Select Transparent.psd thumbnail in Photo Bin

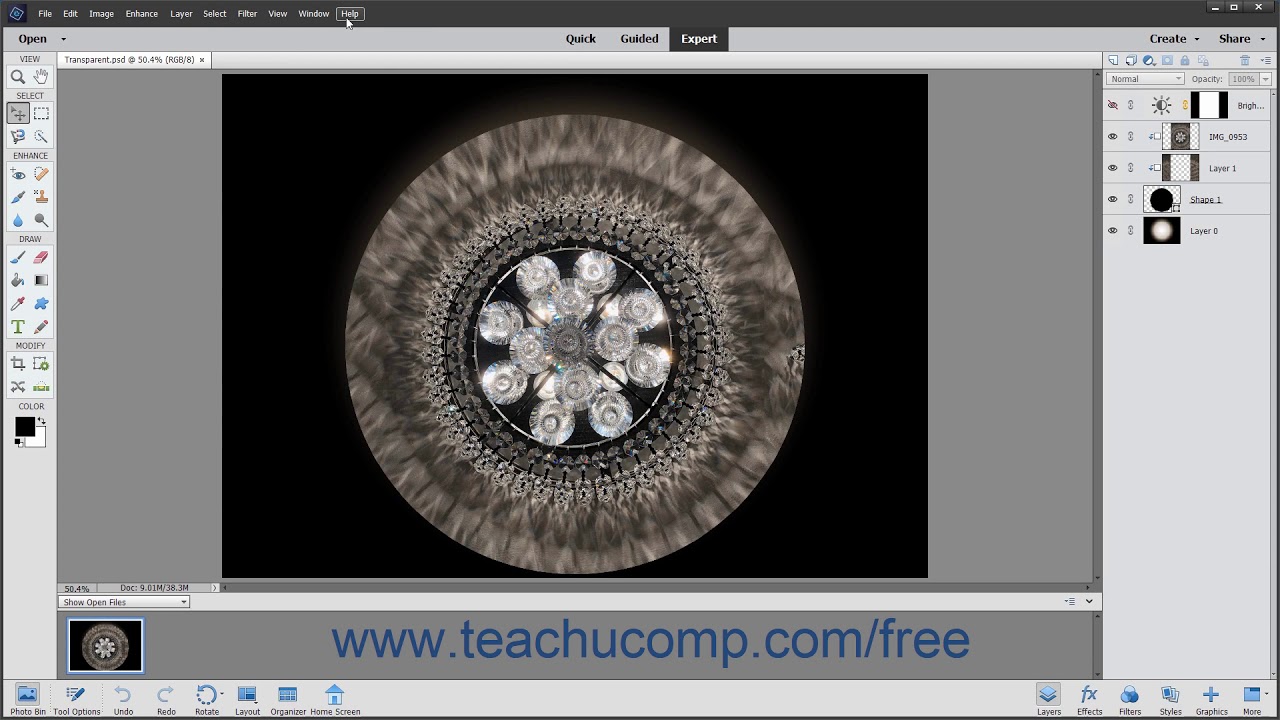pos(105,645)
